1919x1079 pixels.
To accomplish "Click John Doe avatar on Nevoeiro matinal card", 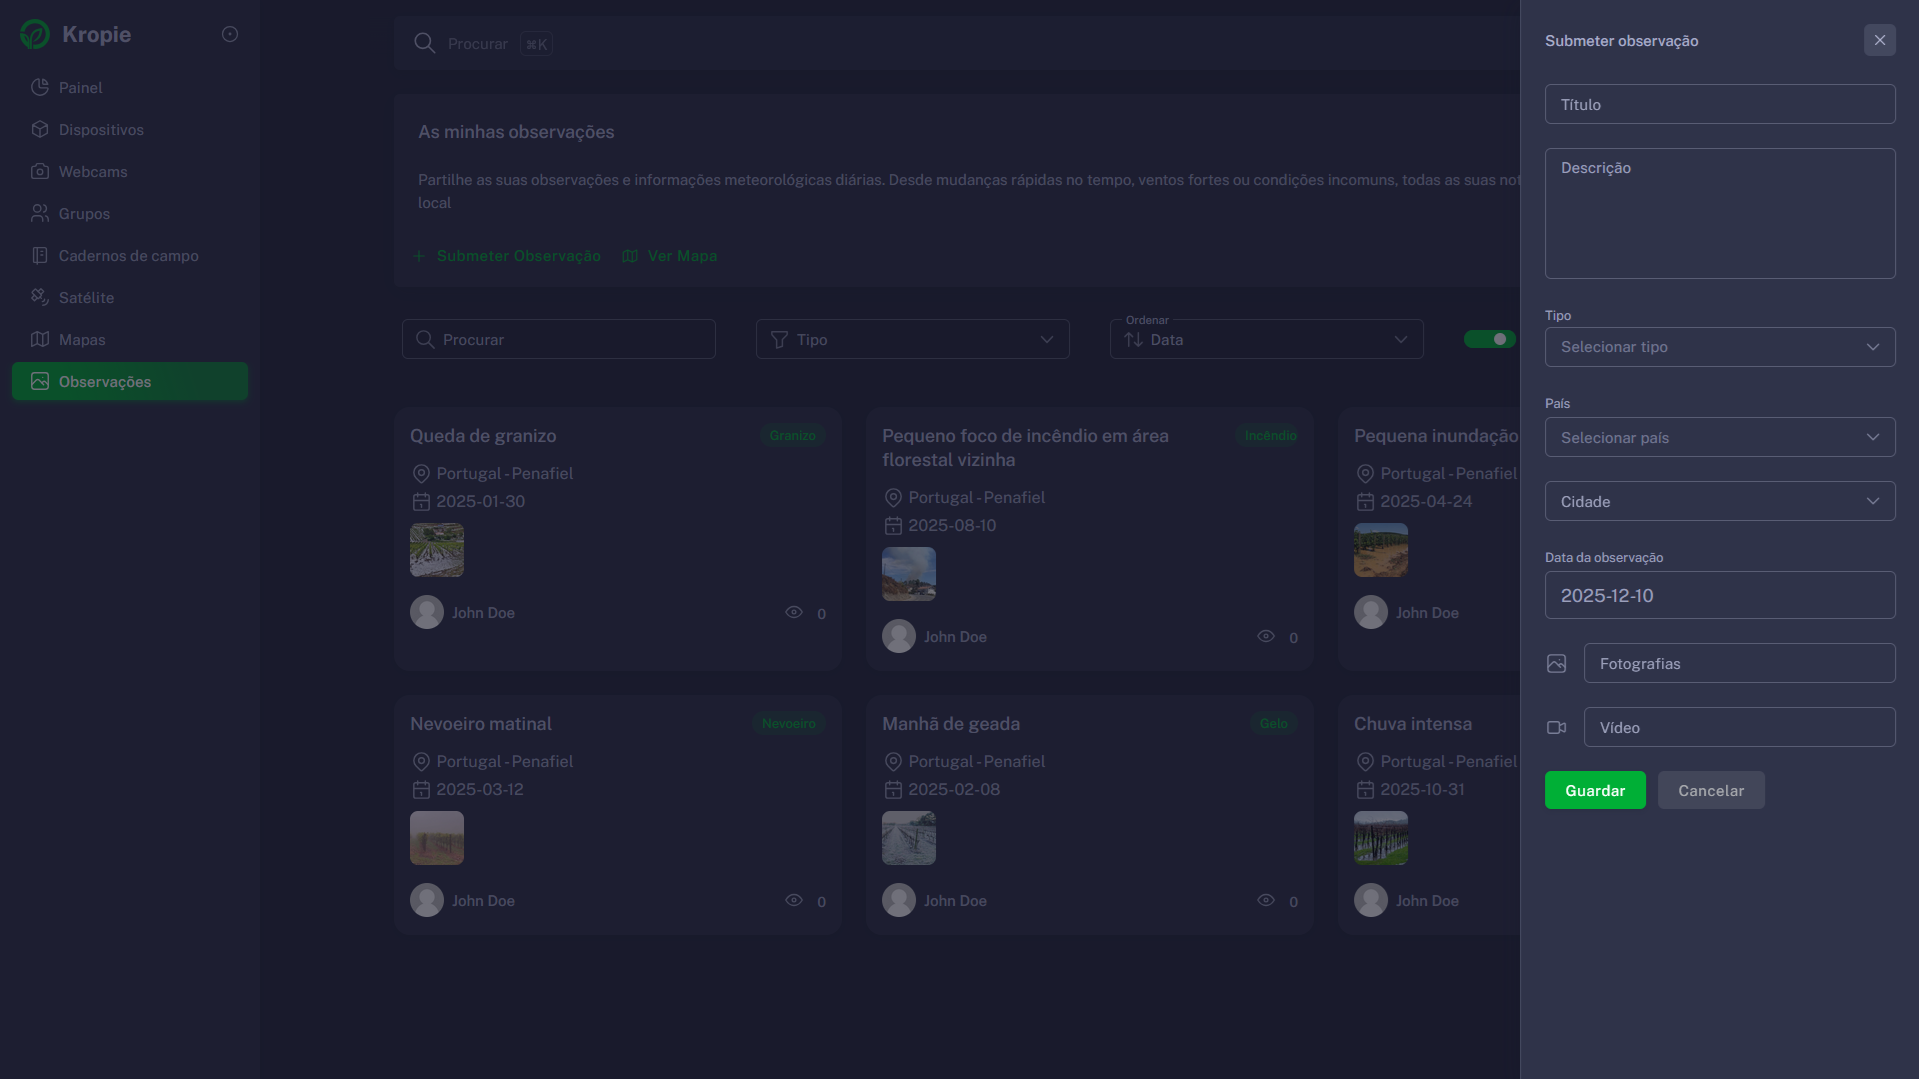I will point(427,900).
